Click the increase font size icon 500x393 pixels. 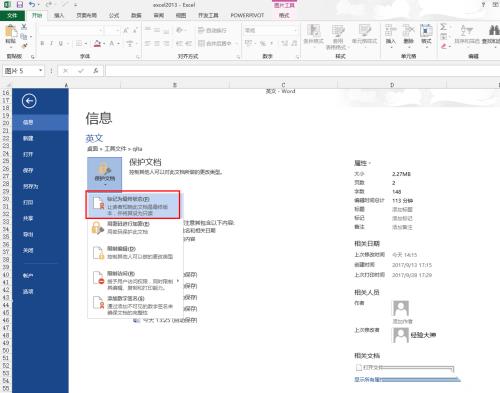[x=126, y=30]
